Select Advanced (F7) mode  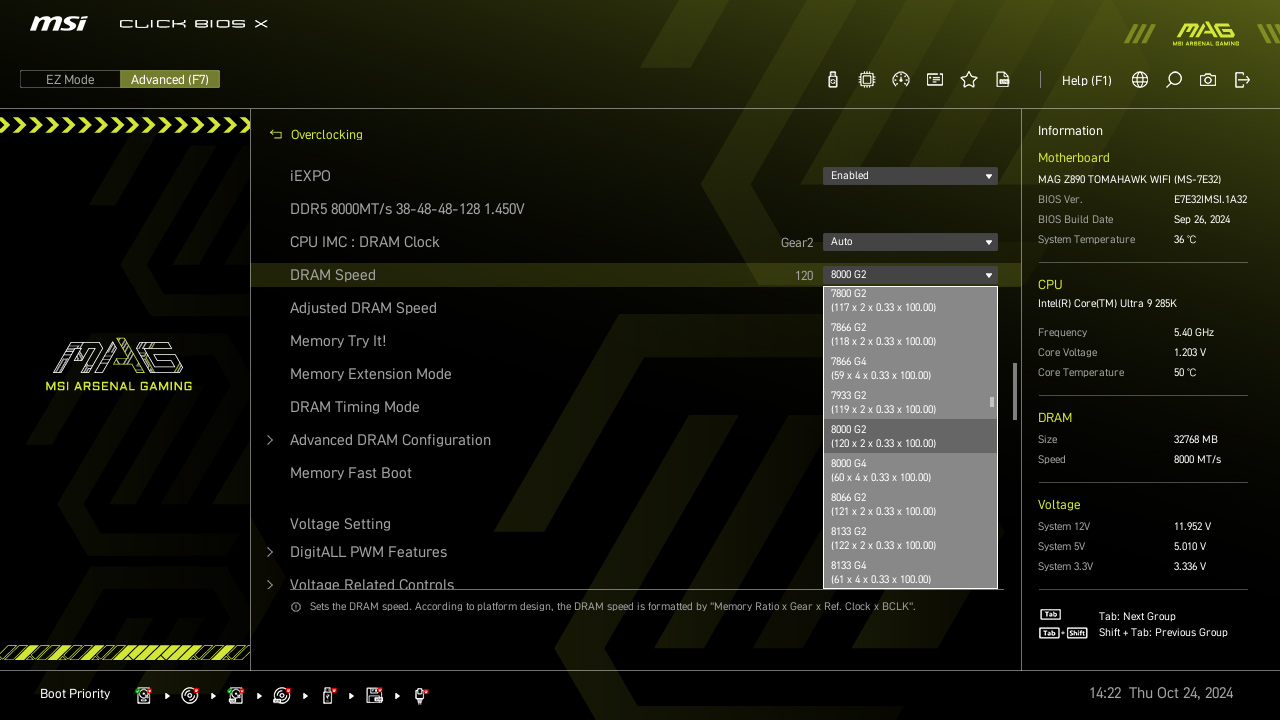170,80
